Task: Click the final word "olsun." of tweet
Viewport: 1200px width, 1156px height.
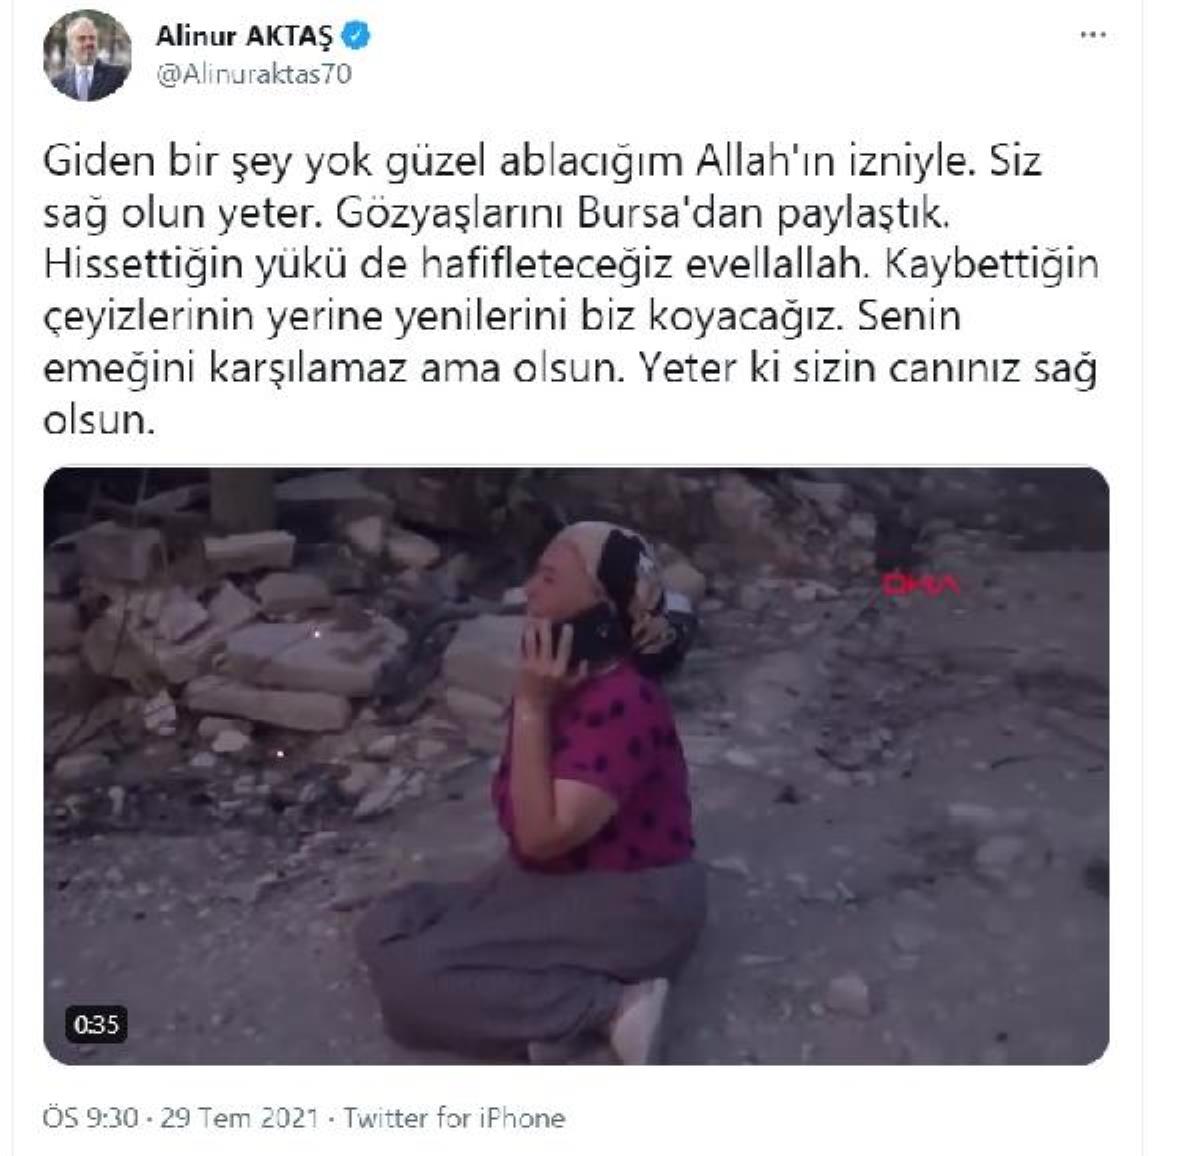Action: 100,420
